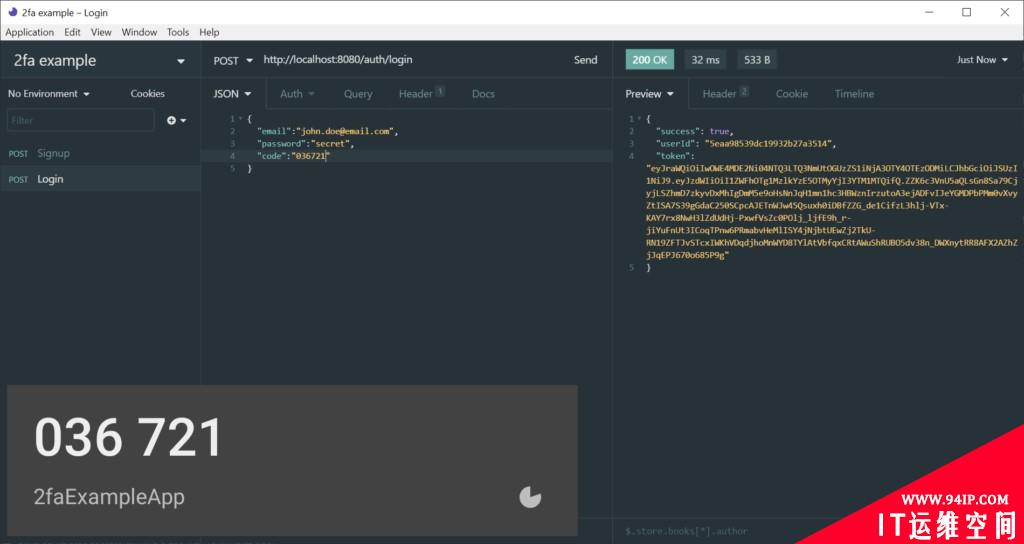This screenshot has height=544, width=1024.
Task: Switch to the response Cookie tab
Action: 792,94
